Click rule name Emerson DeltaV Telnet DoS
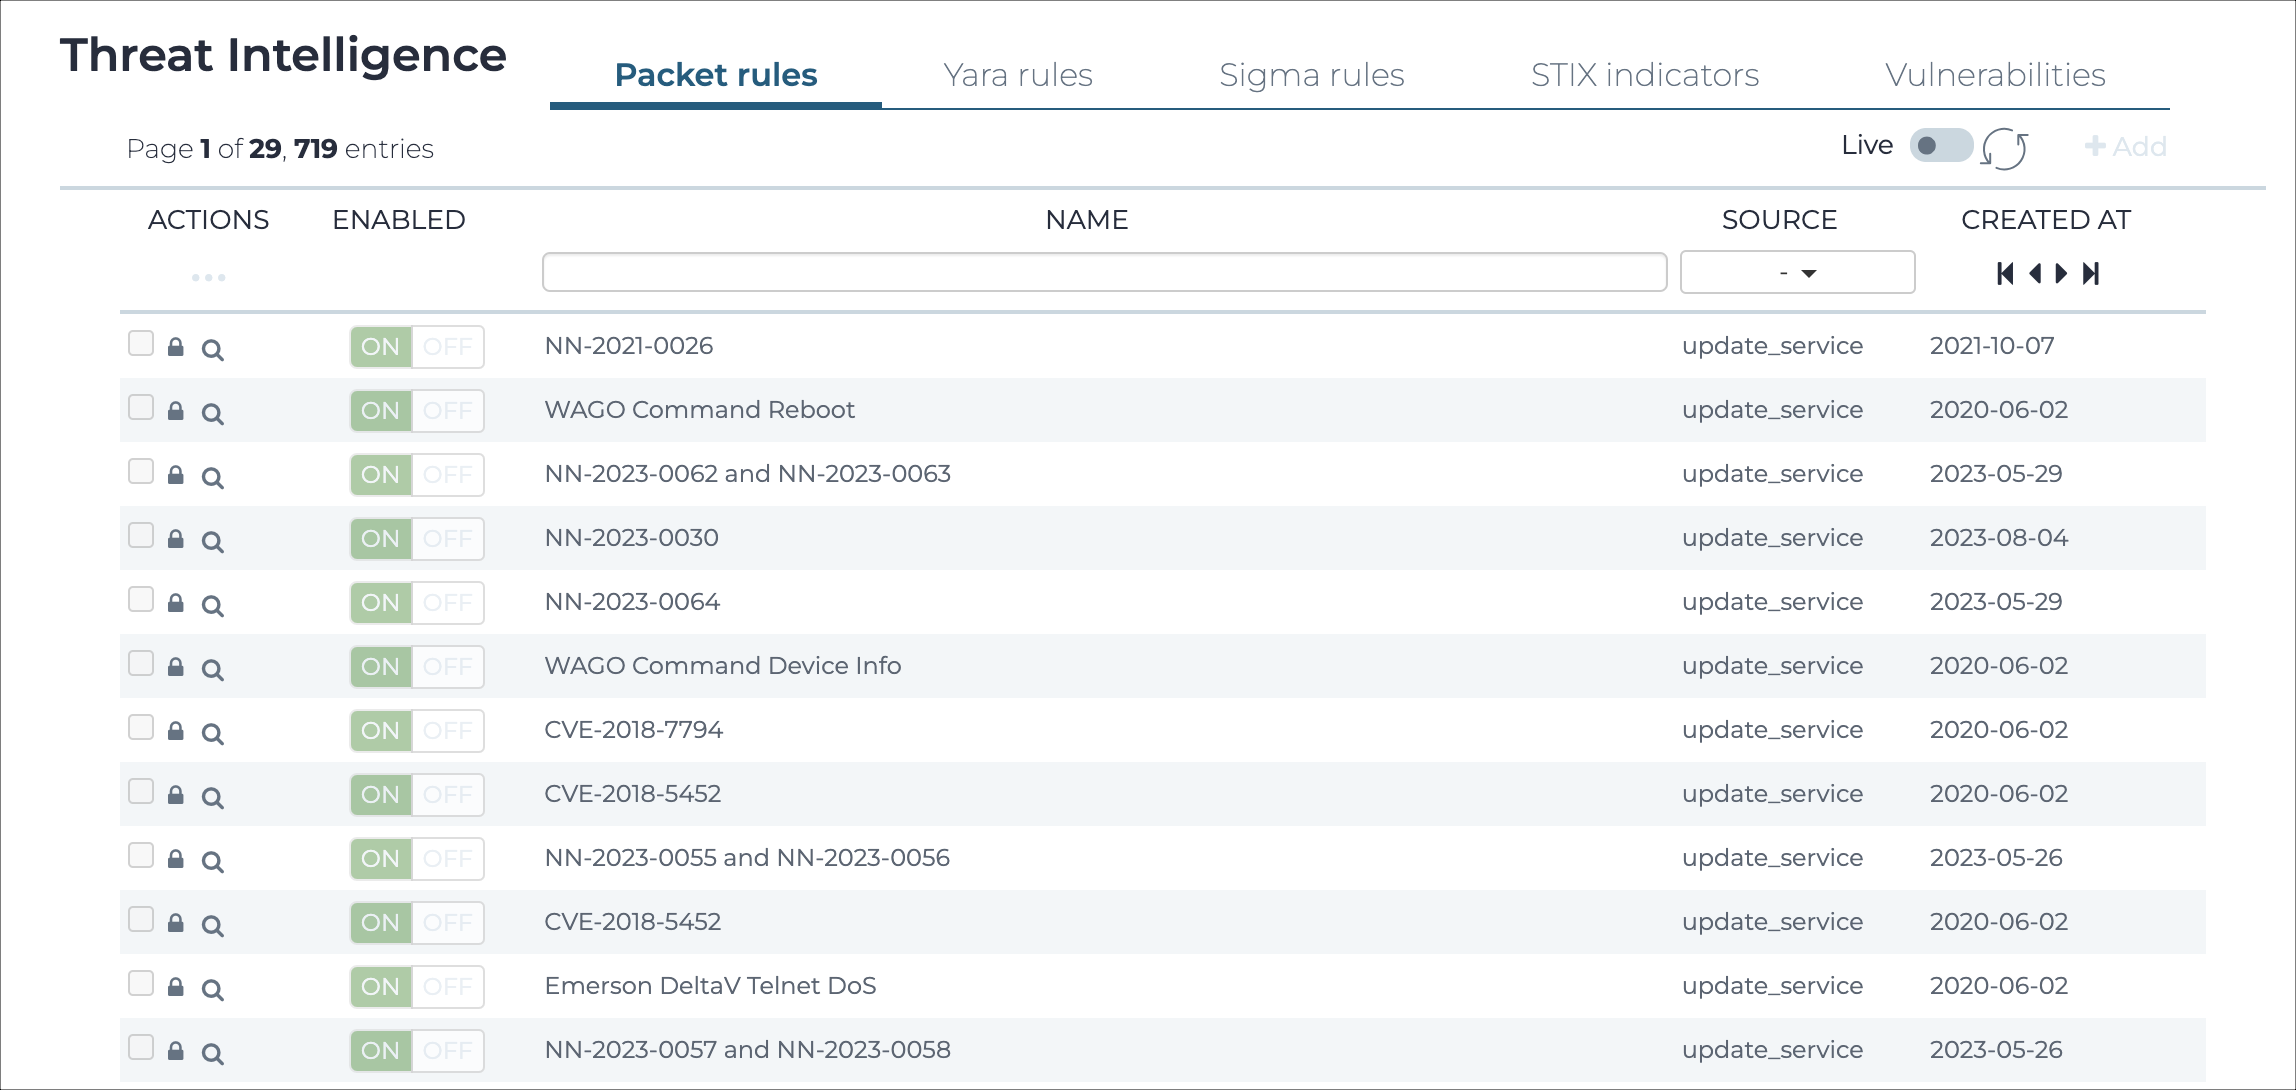The width and height of the screenshot is (2296, 1090). pyautogui.click(x=710, y=986)
